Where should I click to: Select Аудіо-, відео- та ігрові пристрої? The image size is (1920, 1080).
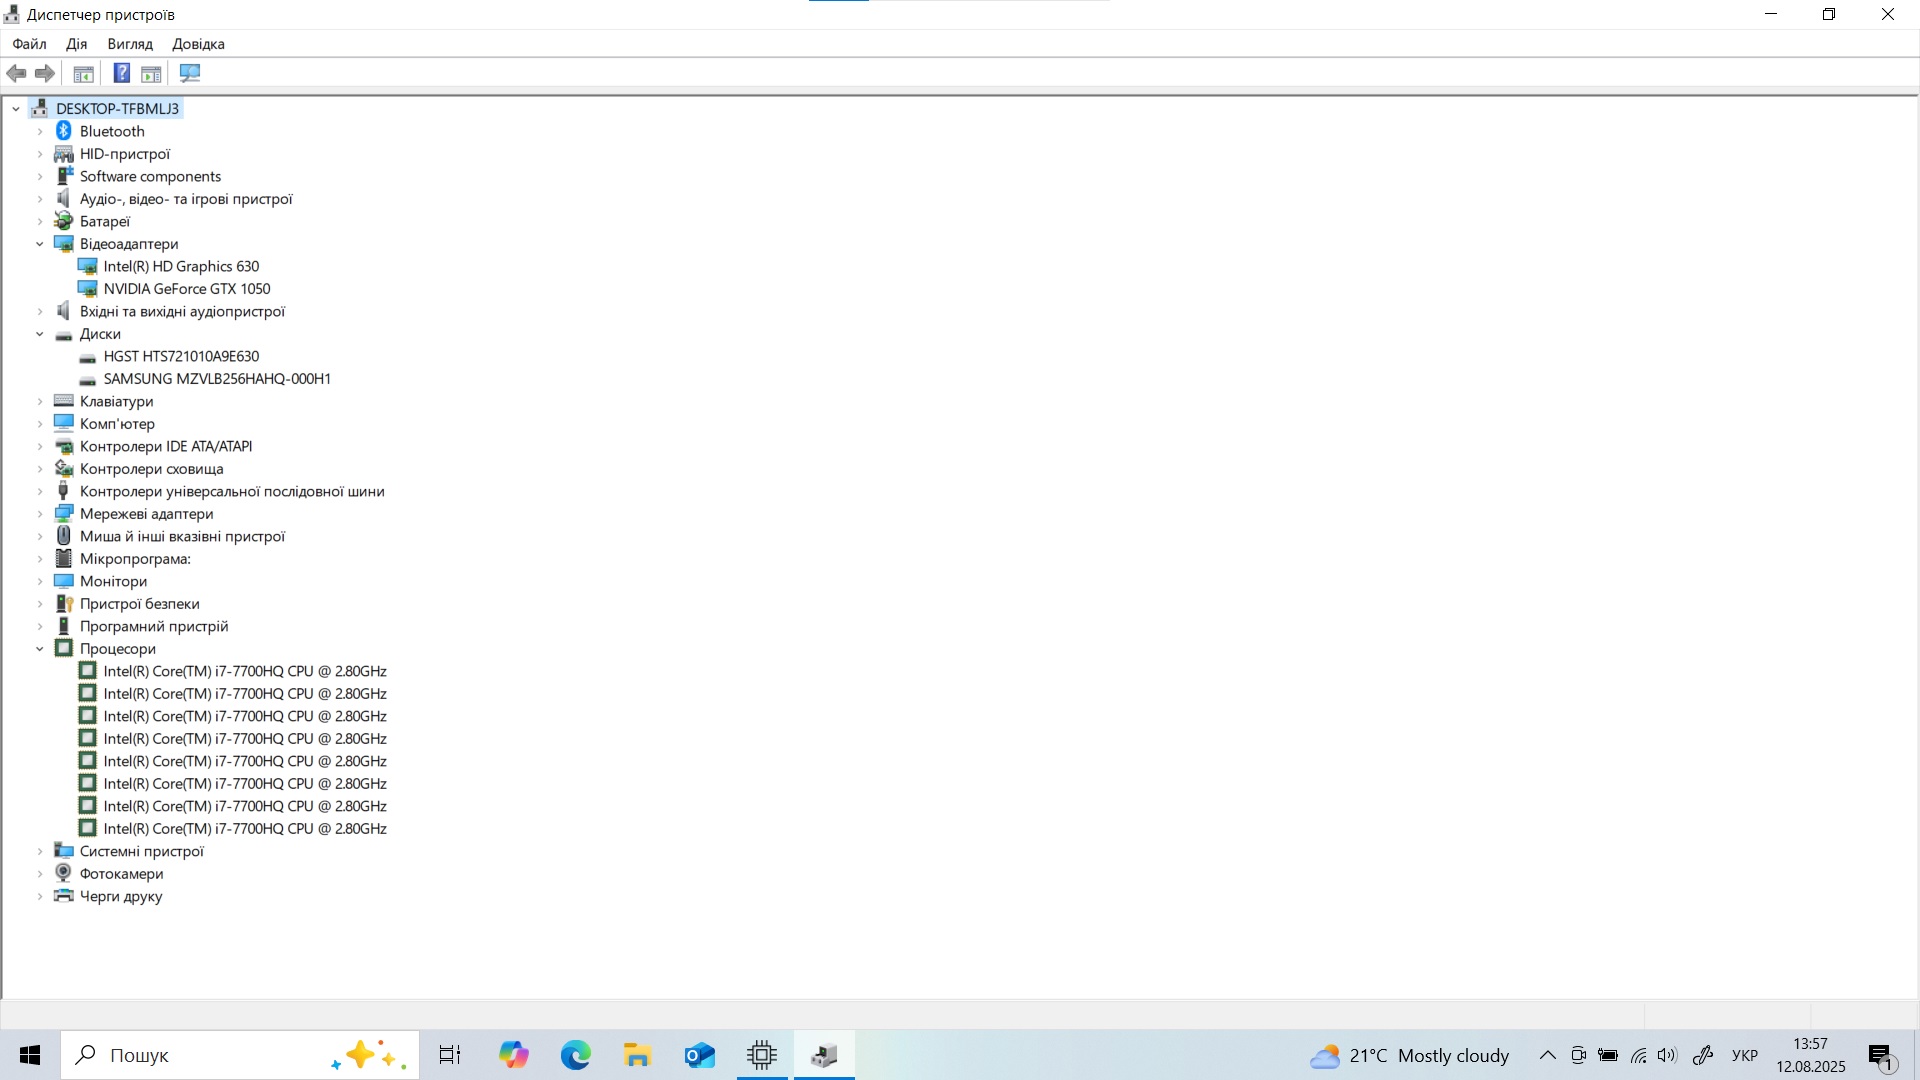click(x=186, y=199)
